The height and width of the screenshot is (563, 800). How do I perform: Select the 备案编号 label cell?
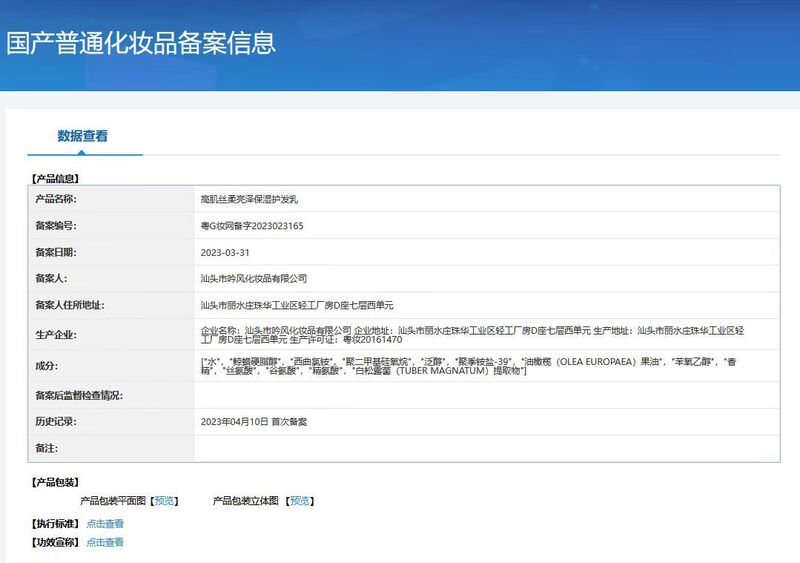click(111, 226)
